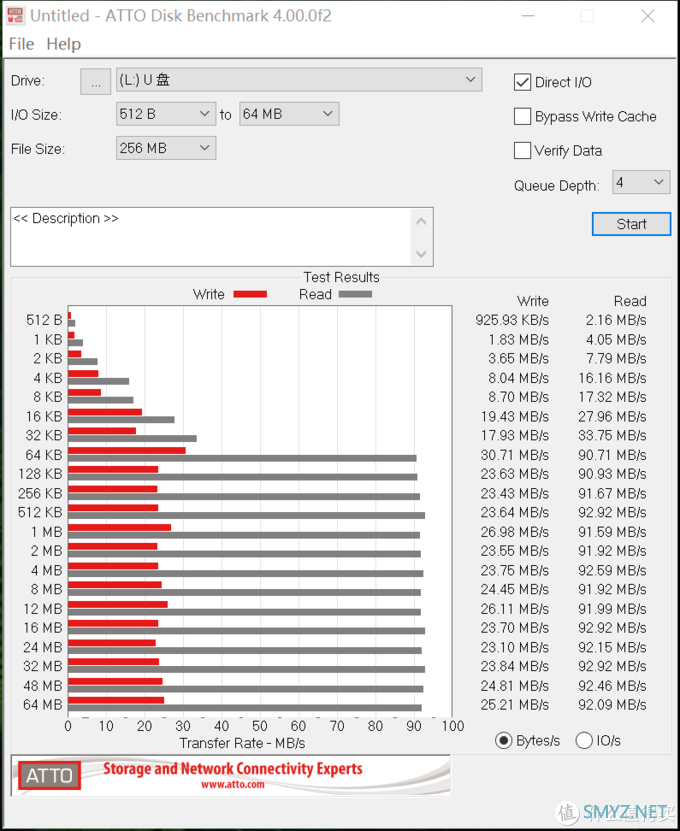Click the ATTO logo in the banner
Viewport: 680px width, 831px height.
49,776
